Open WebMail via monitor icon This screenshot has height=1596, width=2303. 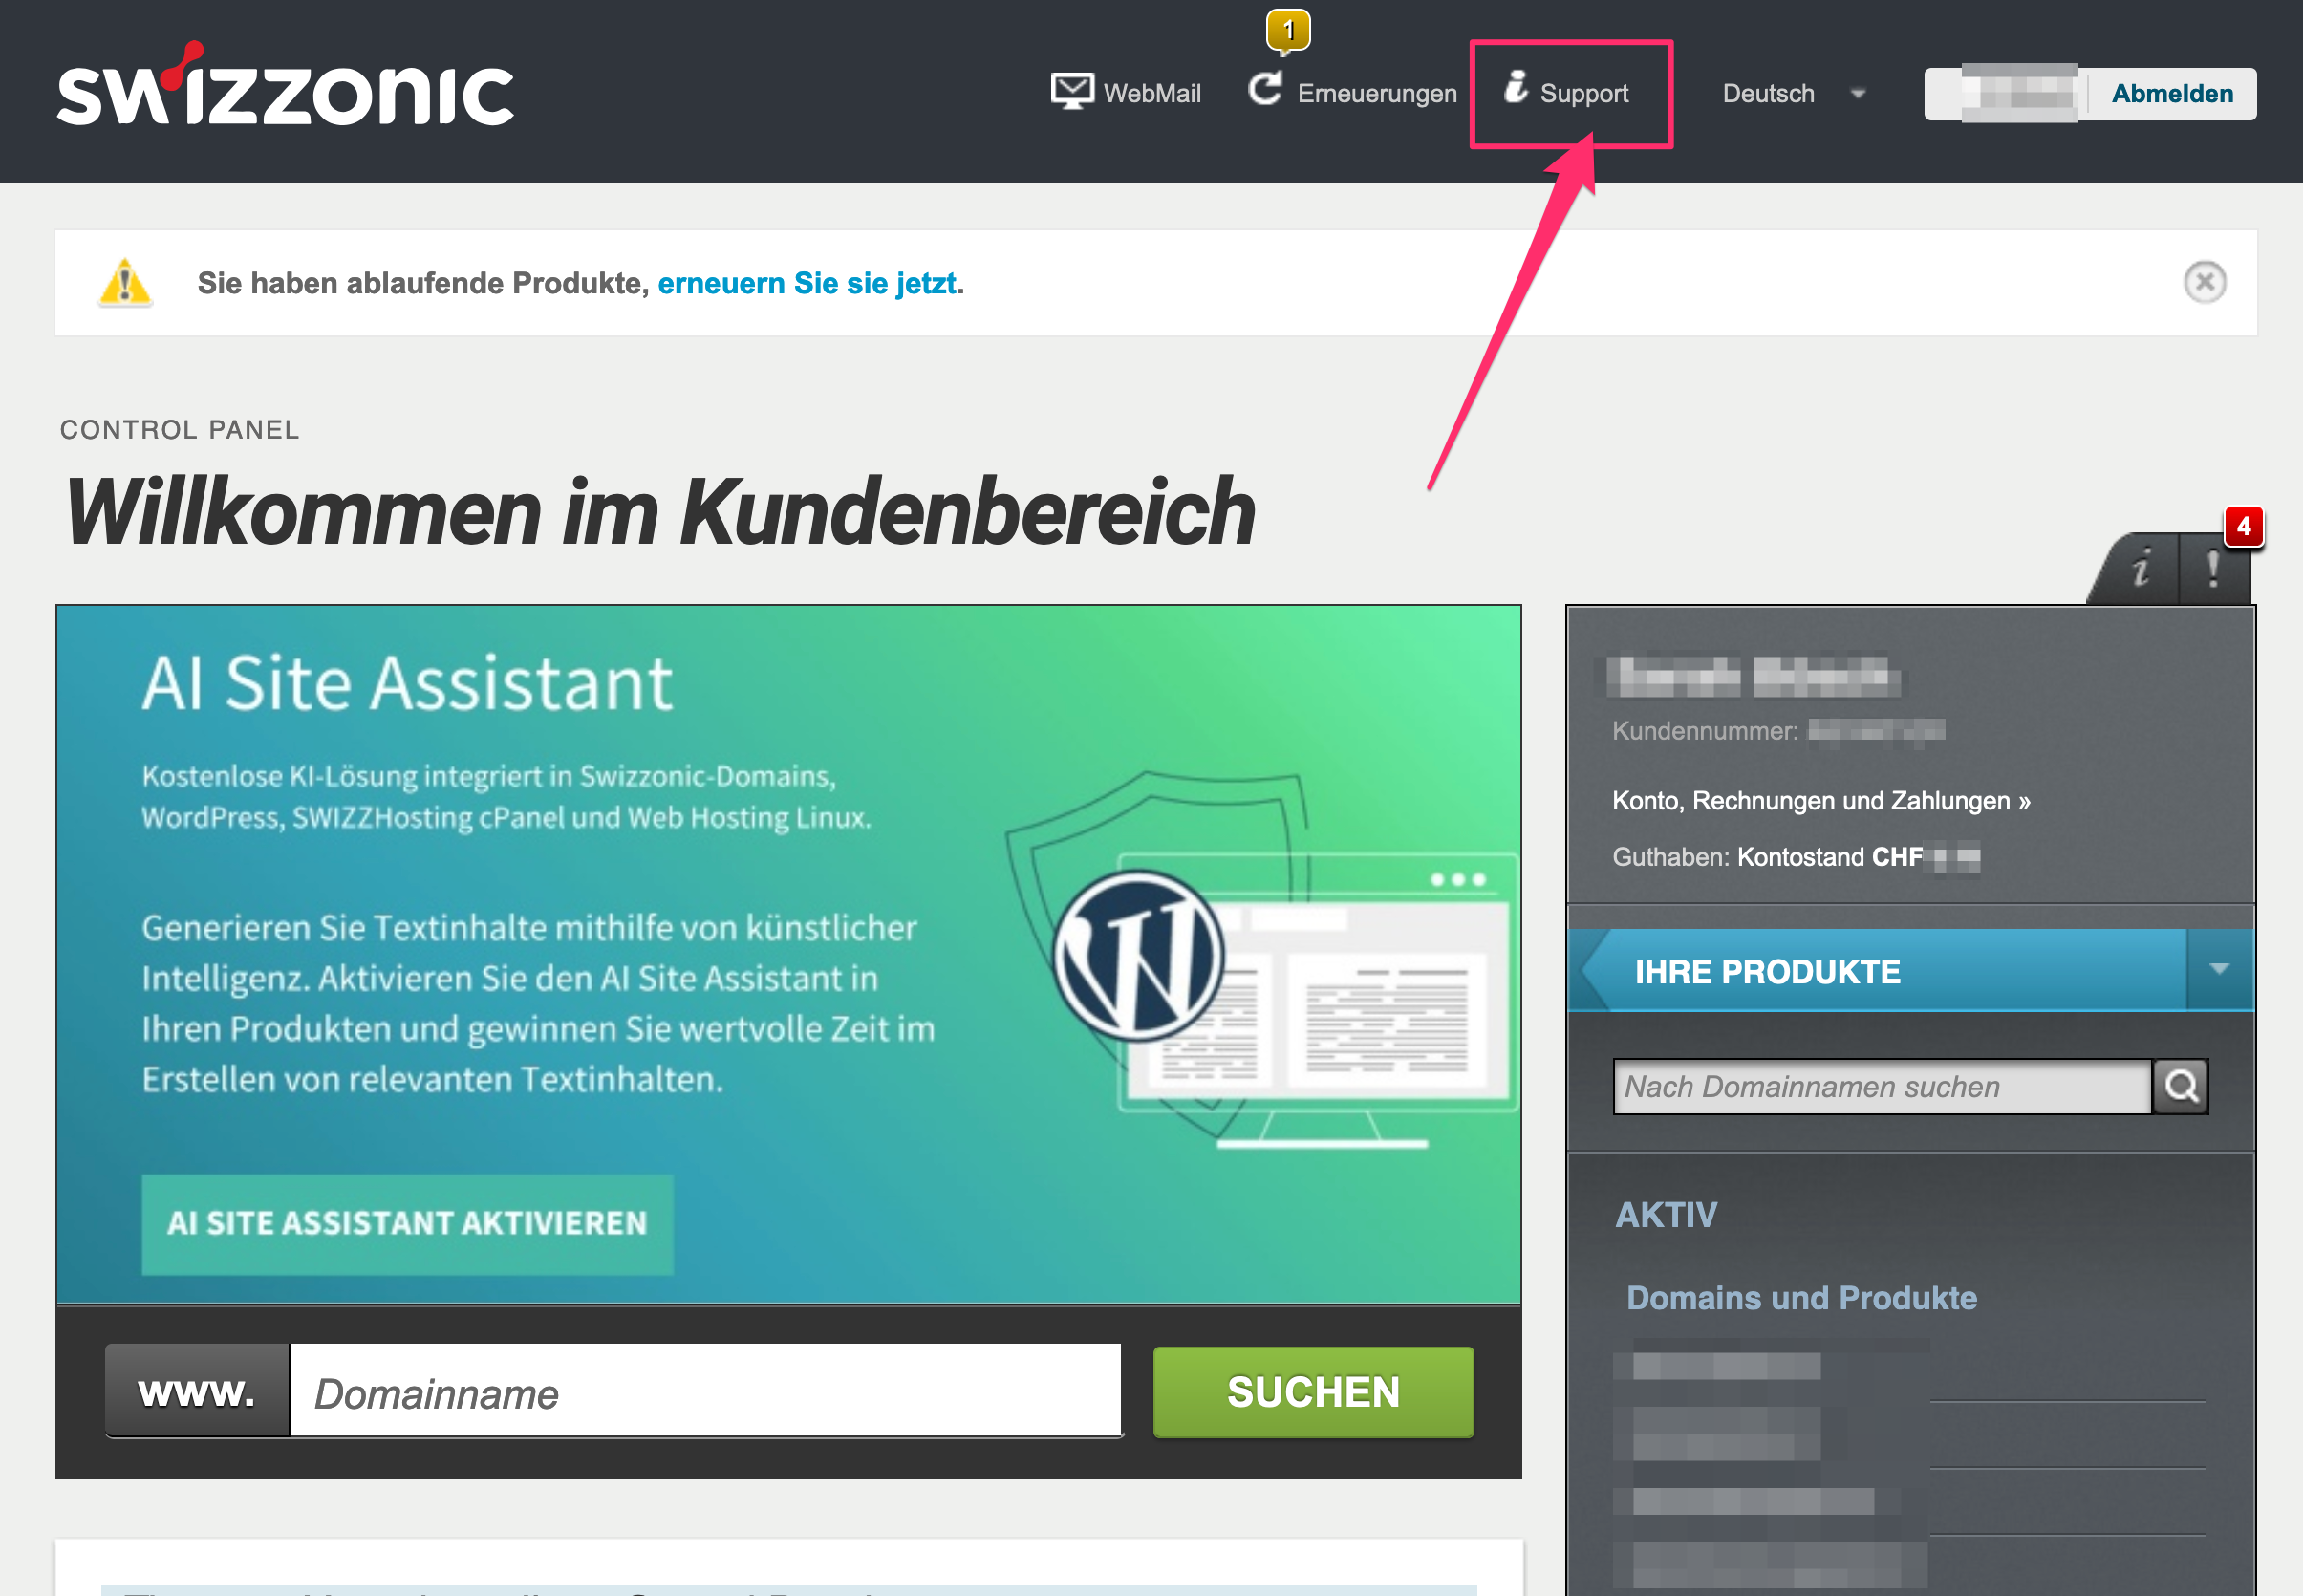click(x=1072, y=91)
